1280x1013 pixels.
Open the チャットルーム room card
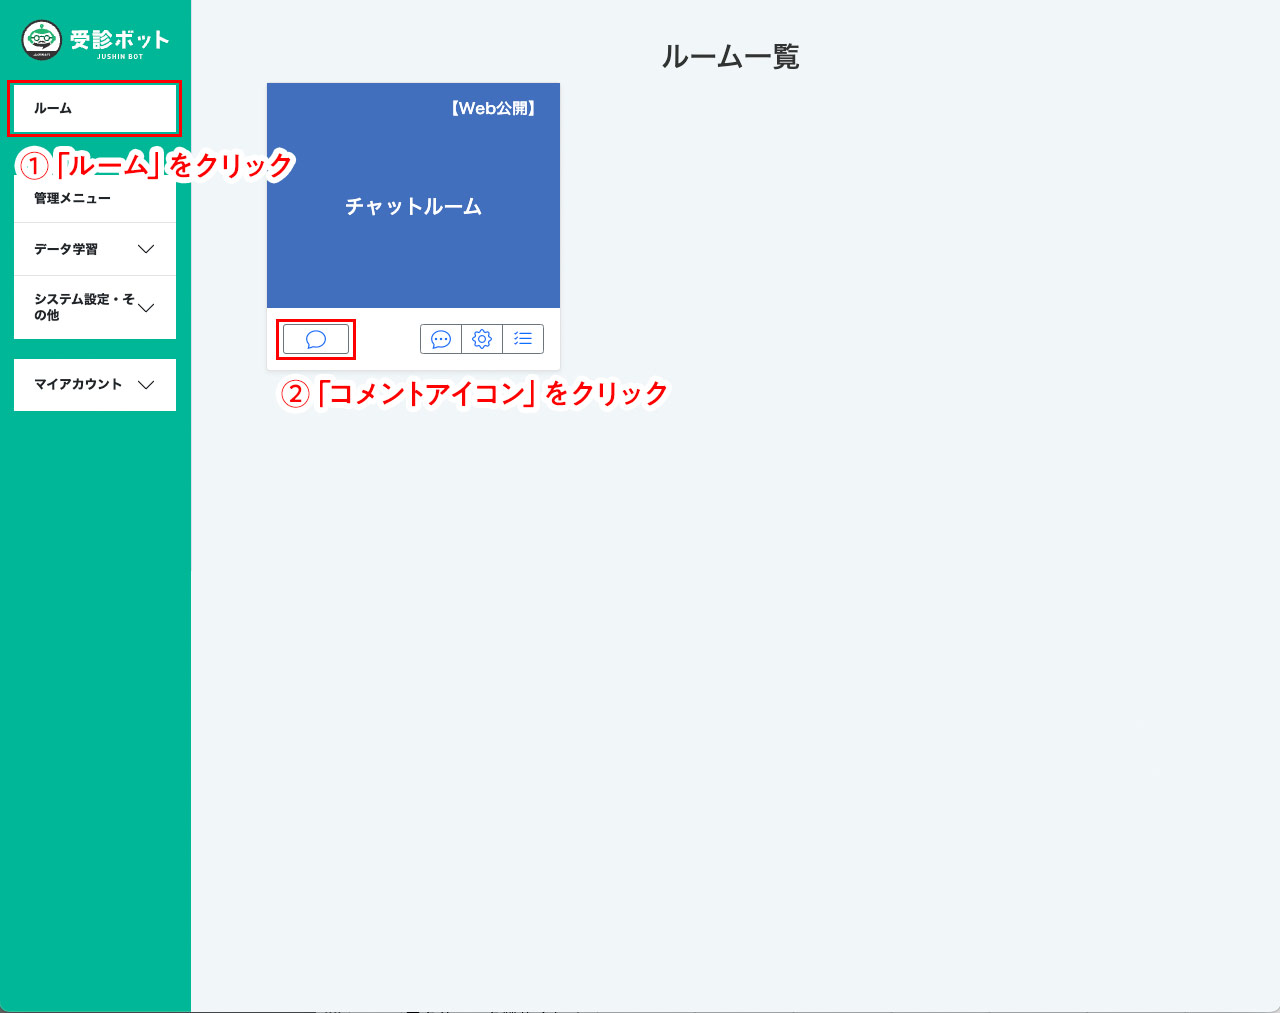click(413, 196)
